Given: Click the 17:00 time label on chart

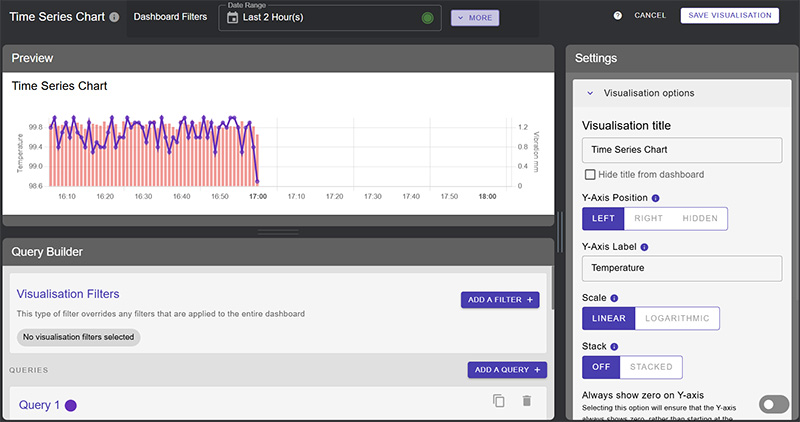Looking at the screenshot, I should click(x=258, y=196).
